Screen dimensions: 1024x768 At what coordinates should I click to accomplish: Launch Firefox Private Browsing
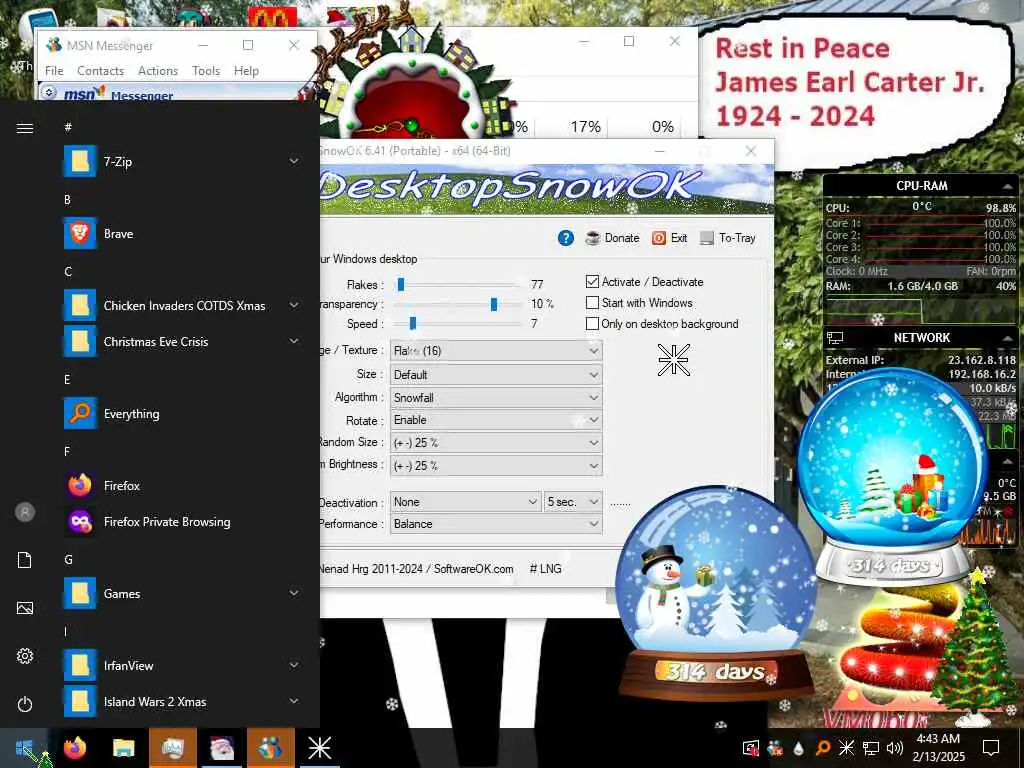point(183,522)
